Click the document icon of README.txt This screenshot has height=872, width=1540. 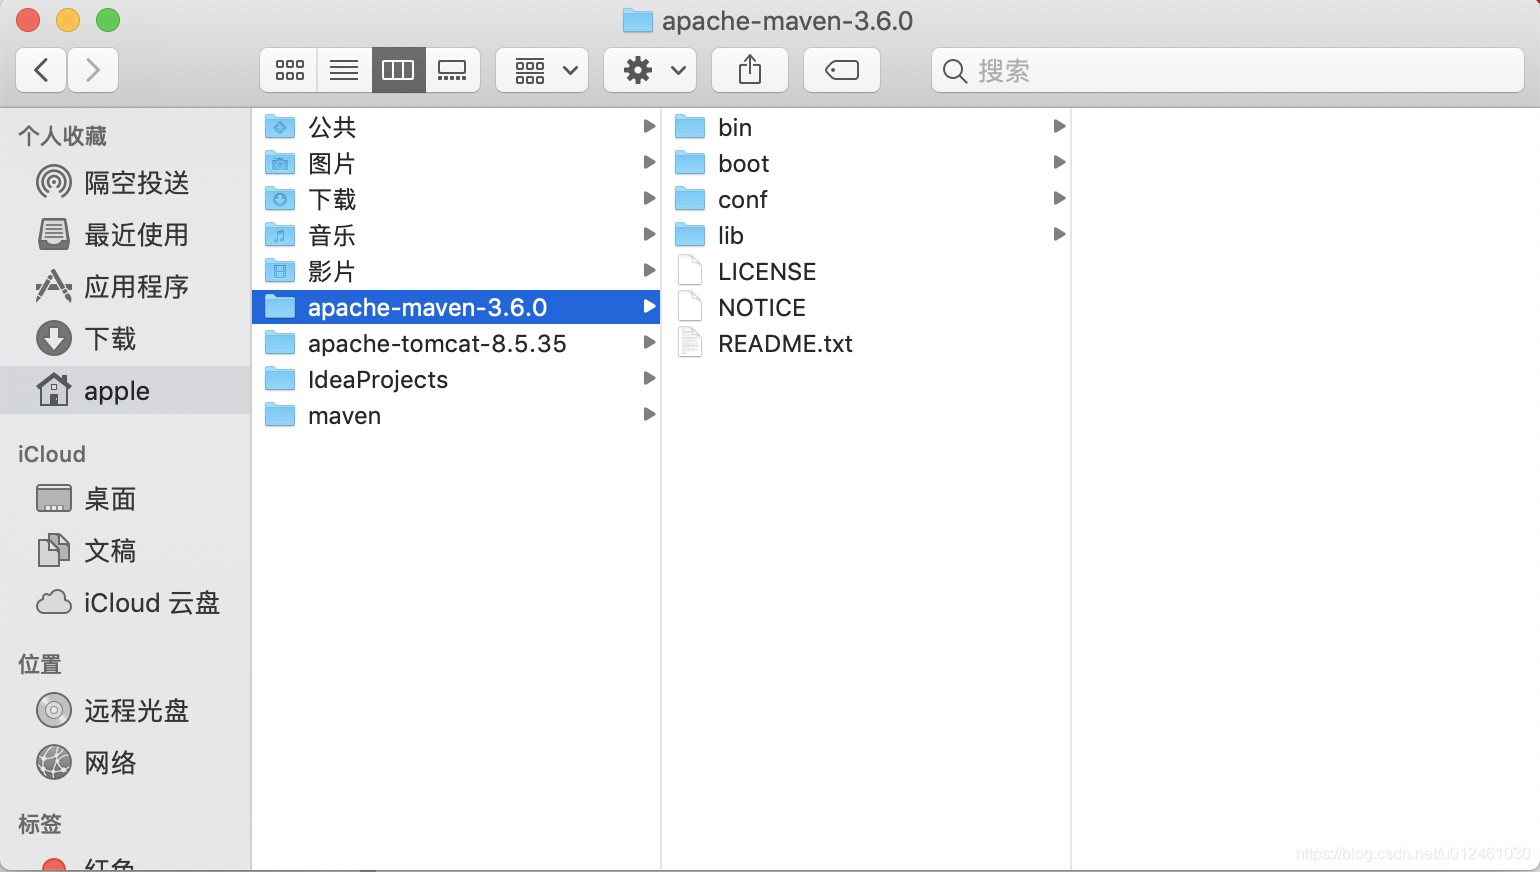(x=690, y=342)
